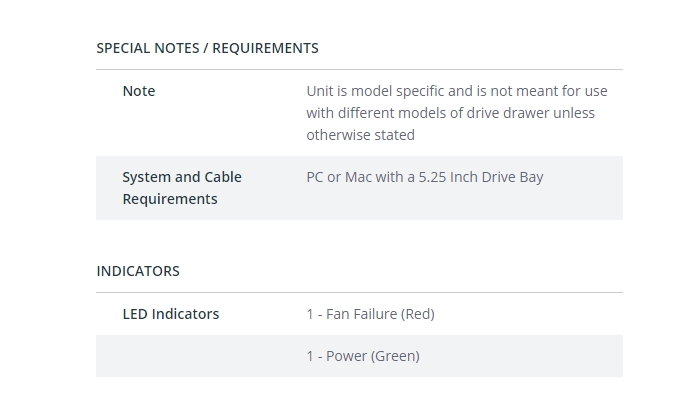This screenshot has width=686, height=412.
Task: Select the Note row label
Action: coord(139,91)
